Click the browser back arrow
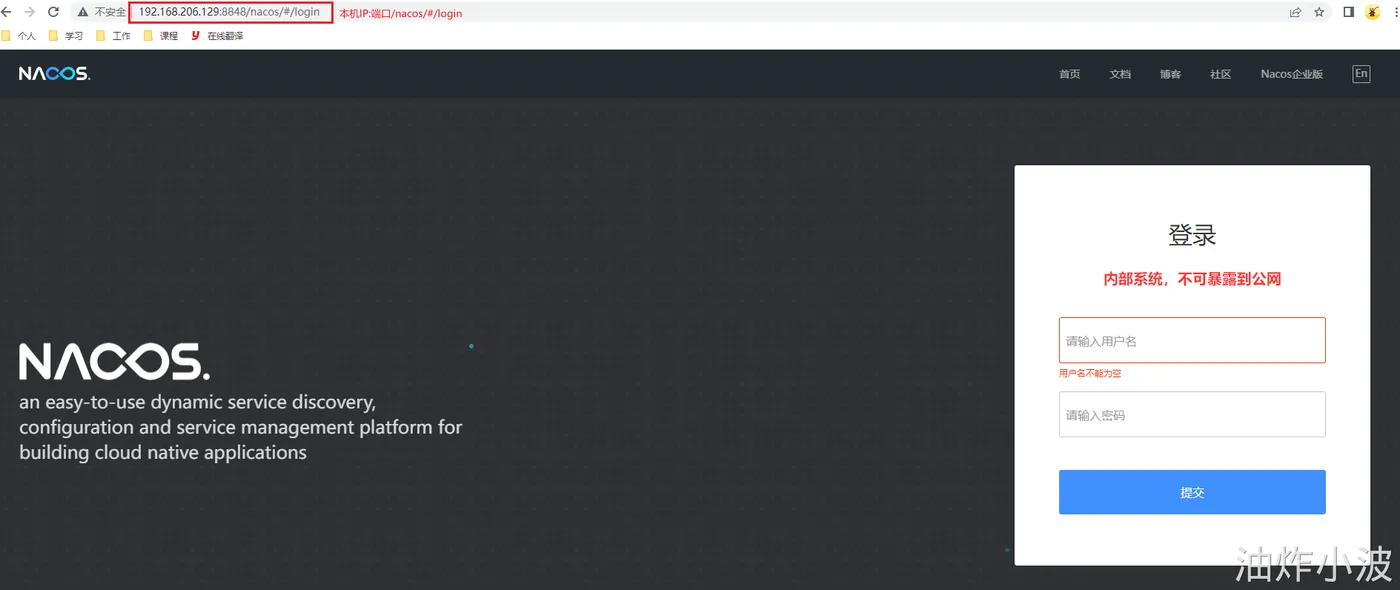Image resolution: width=1400 pixels, height=590 pixels. (x=6, y=12)
